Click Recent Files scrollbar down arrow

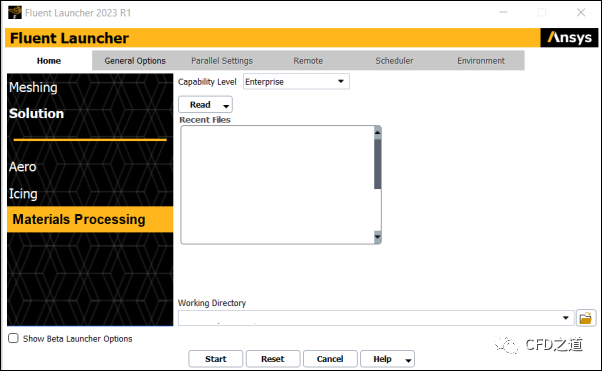[377, 237]
